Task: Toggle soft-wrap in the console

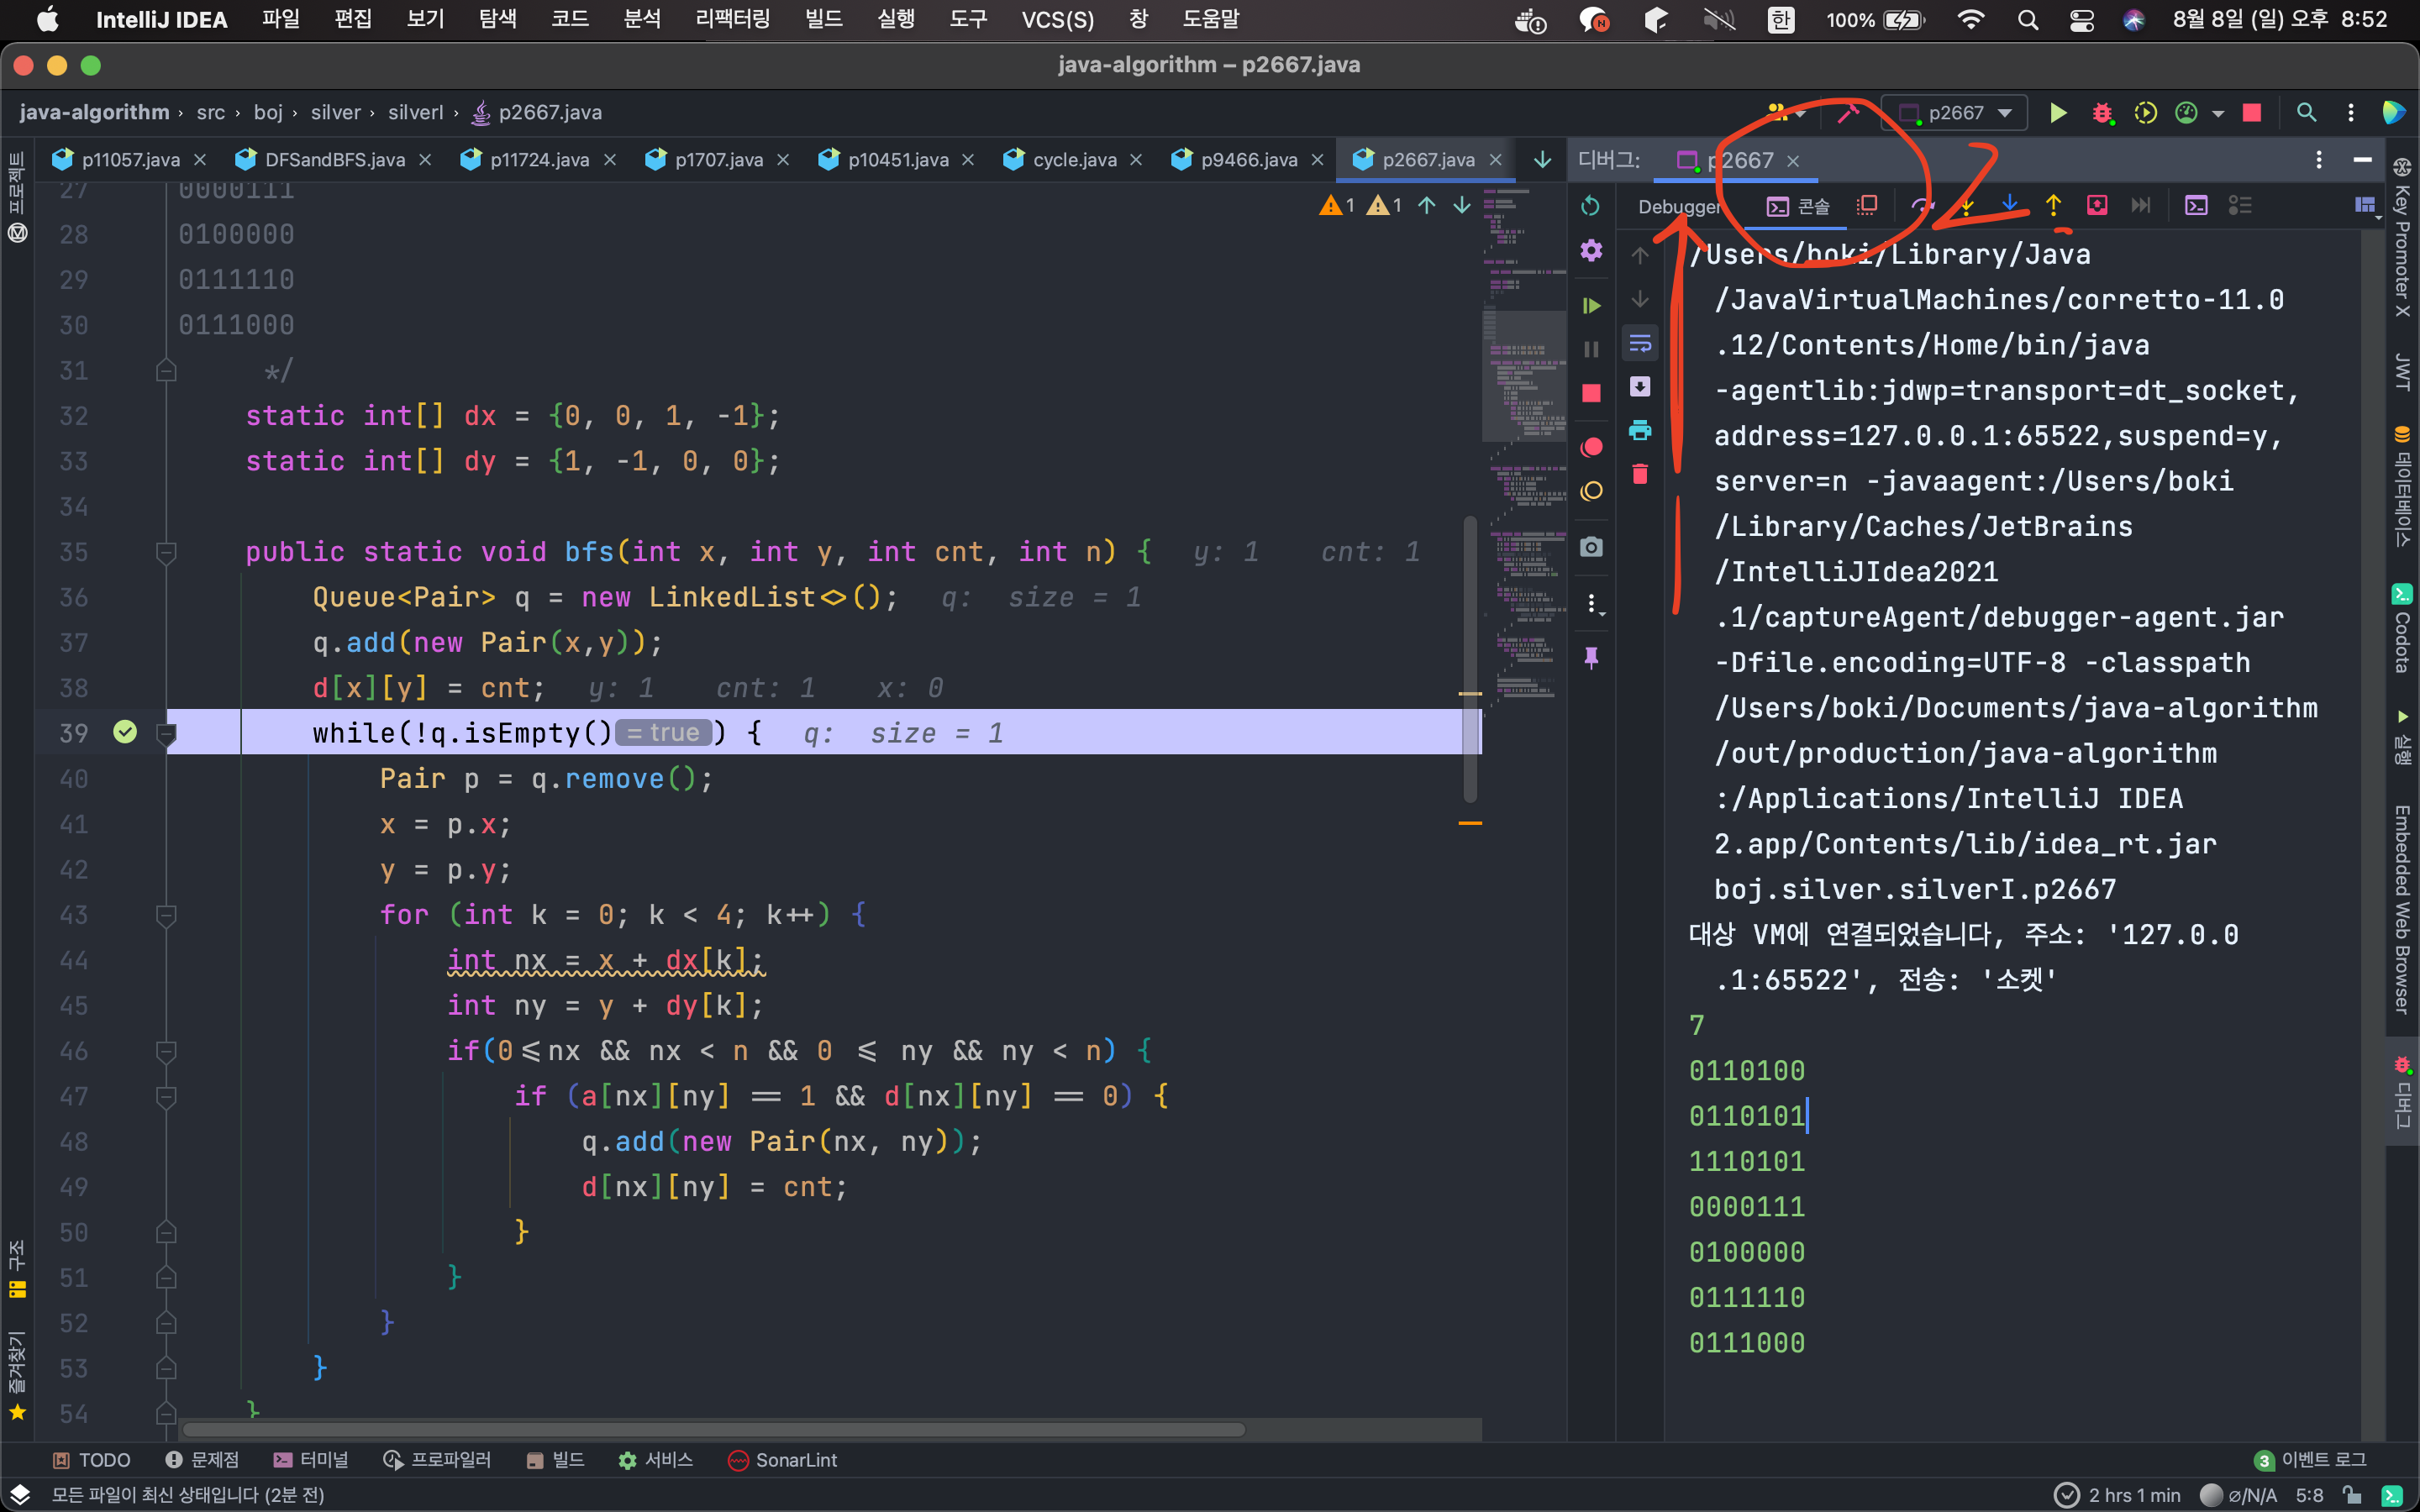Action: 1640,344
